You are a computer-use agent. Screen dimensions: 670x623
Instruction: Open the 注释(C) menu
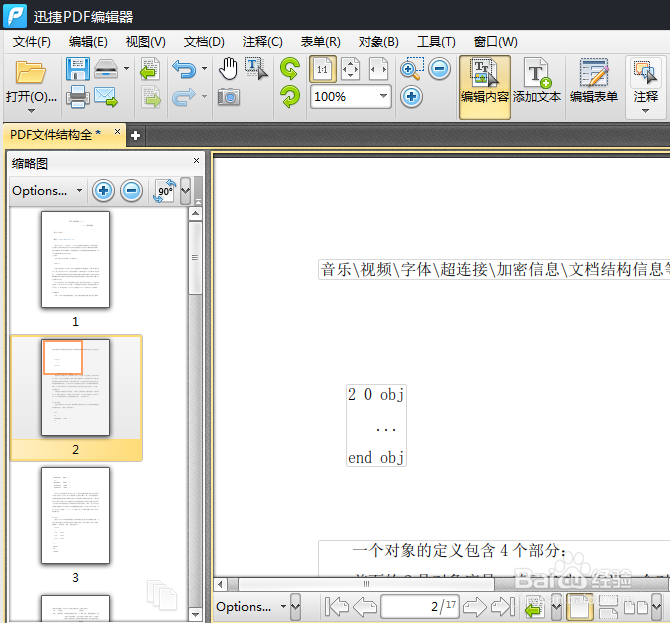262,42
